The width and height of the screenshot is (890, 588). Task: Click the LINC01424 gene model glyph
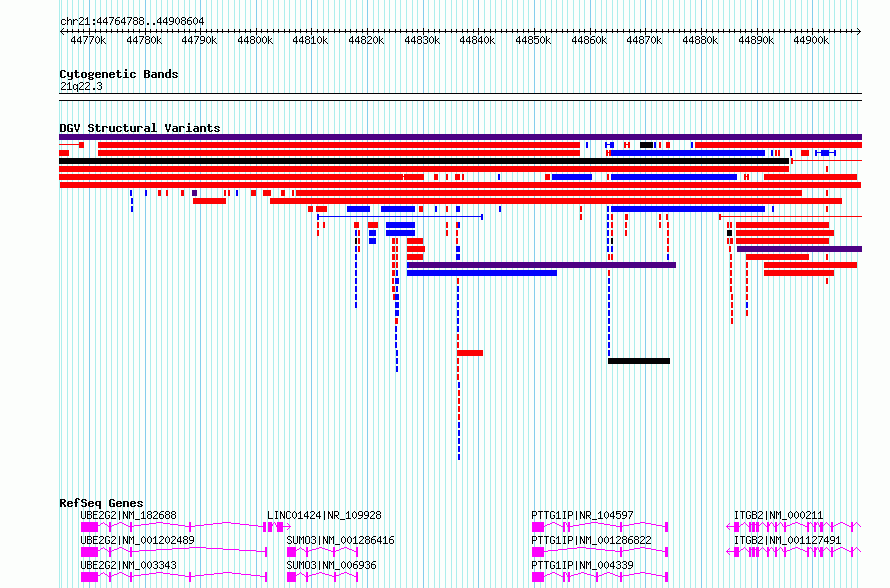coord(278,527)
